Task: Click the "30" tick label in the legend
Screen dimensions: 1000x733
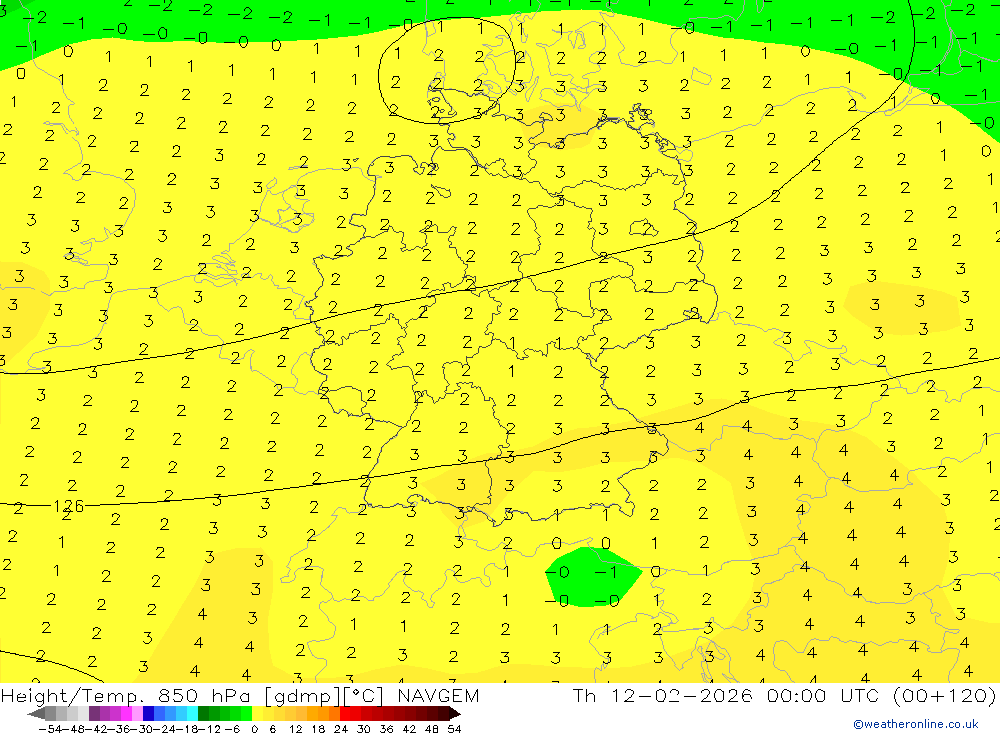Action: pos(364,729)
